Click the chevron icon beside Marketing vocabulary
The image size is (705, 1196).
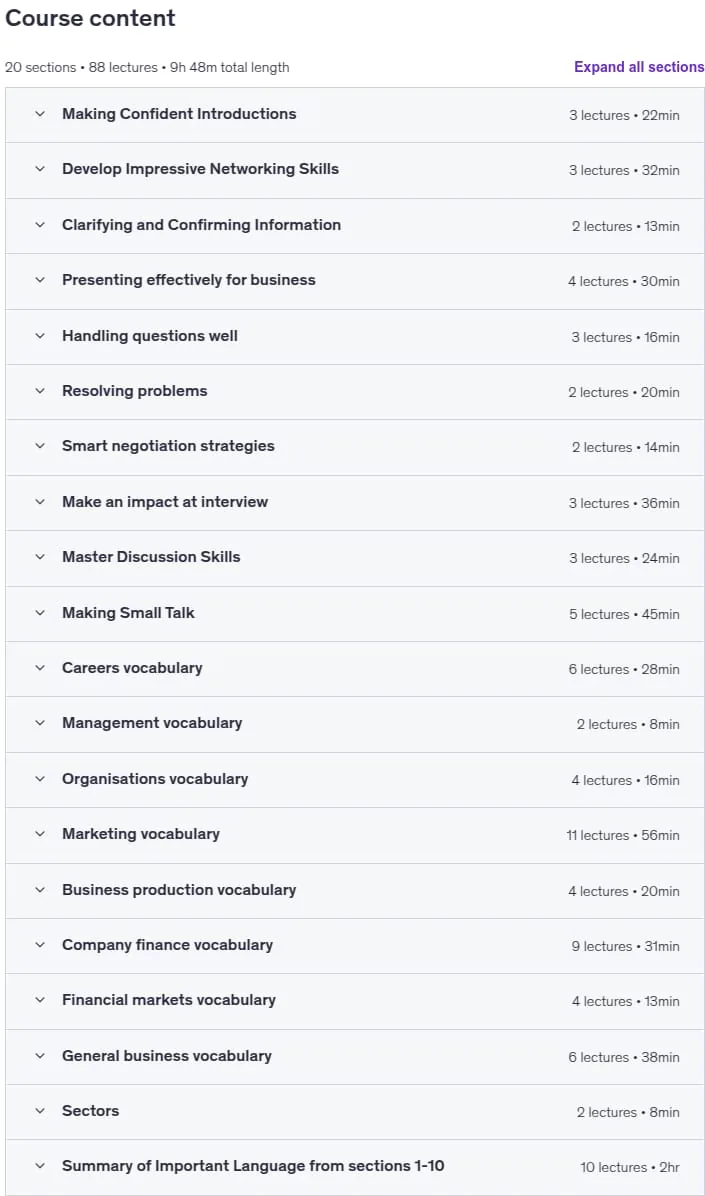(40, 834)
